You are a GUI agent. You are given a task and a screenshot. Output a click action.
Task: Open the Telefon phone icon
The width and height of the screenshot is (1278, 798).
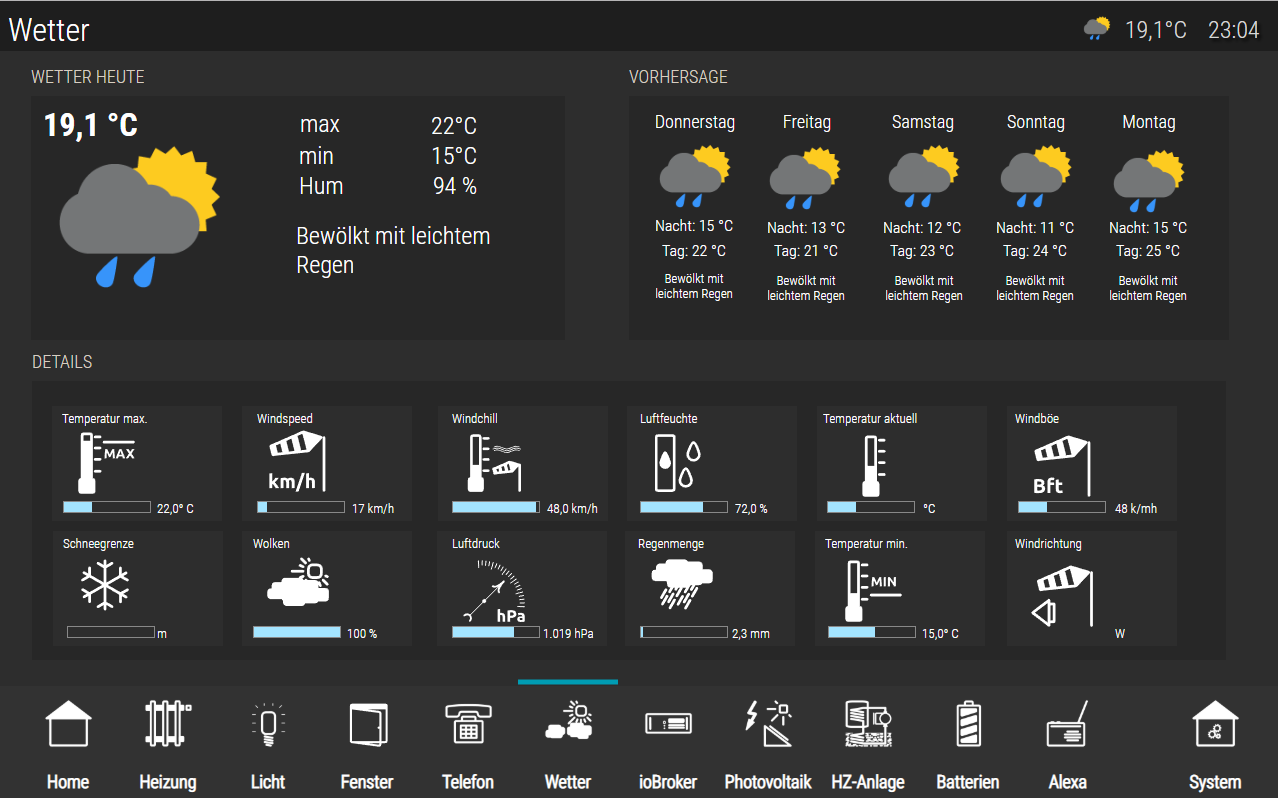click(467, 724)
